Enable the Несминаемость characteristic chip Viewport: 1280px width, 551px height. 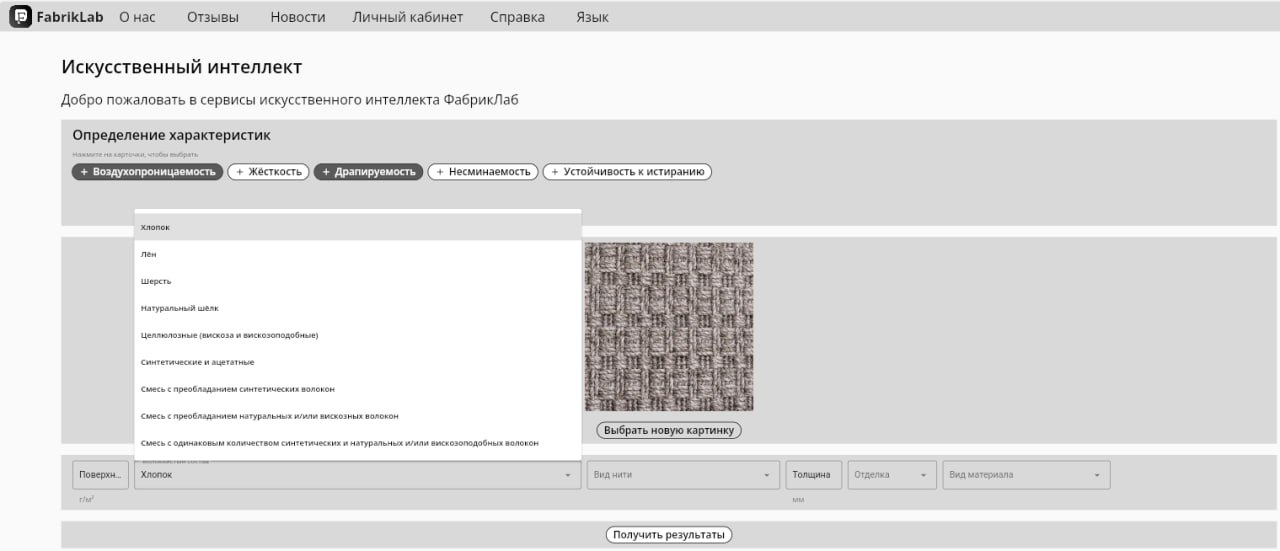pos(483,172)
